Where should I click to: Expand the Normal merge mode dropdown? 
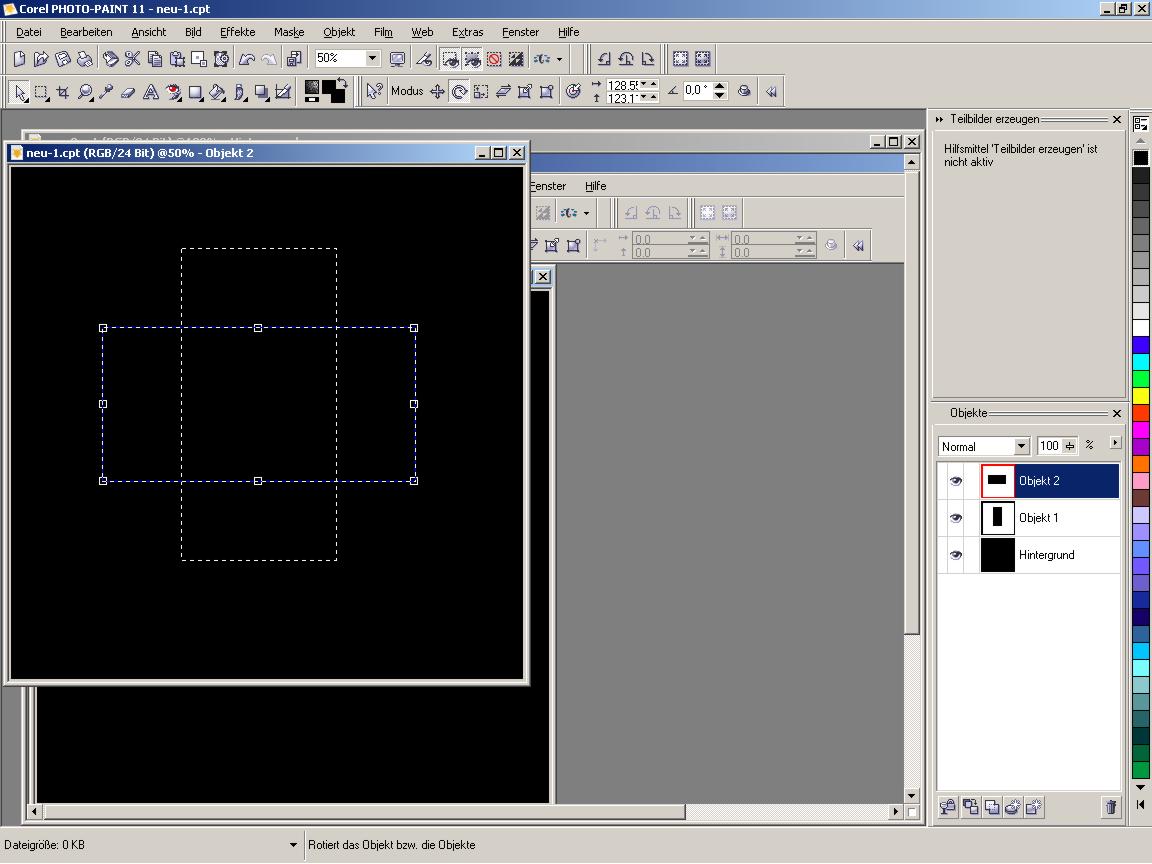click(1021, 446)
